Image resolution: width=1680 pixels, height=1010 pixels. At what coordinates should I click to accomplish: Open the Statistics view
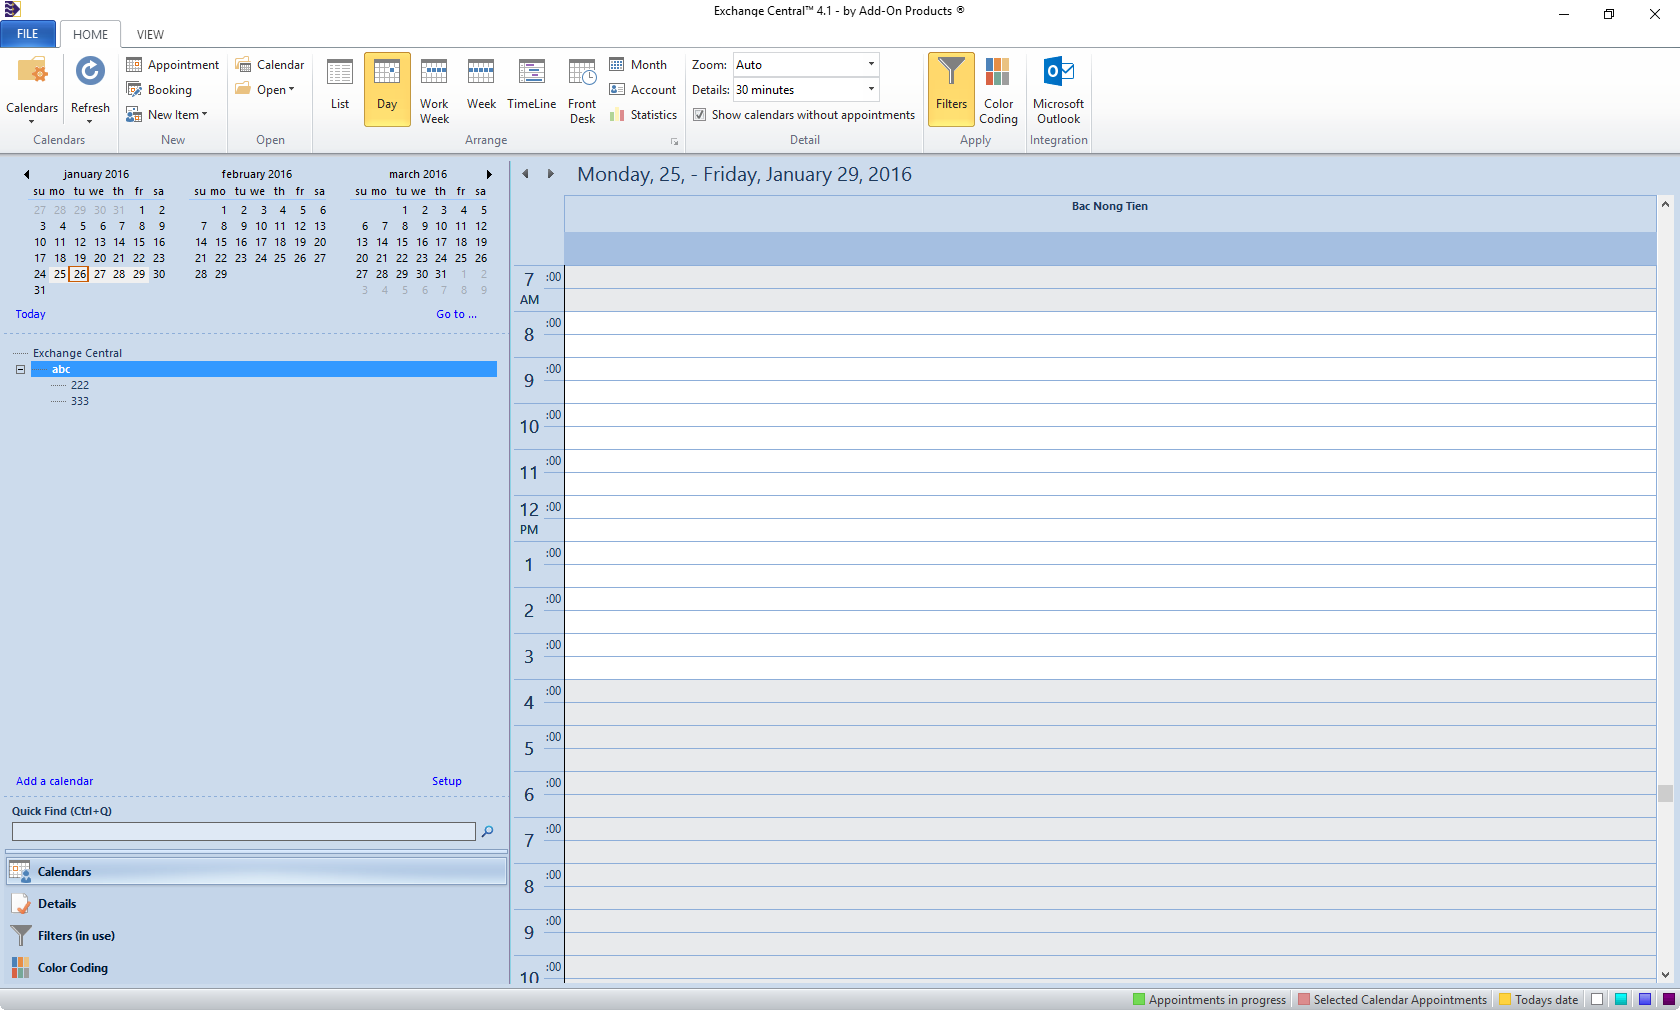(x=643, y=115)
